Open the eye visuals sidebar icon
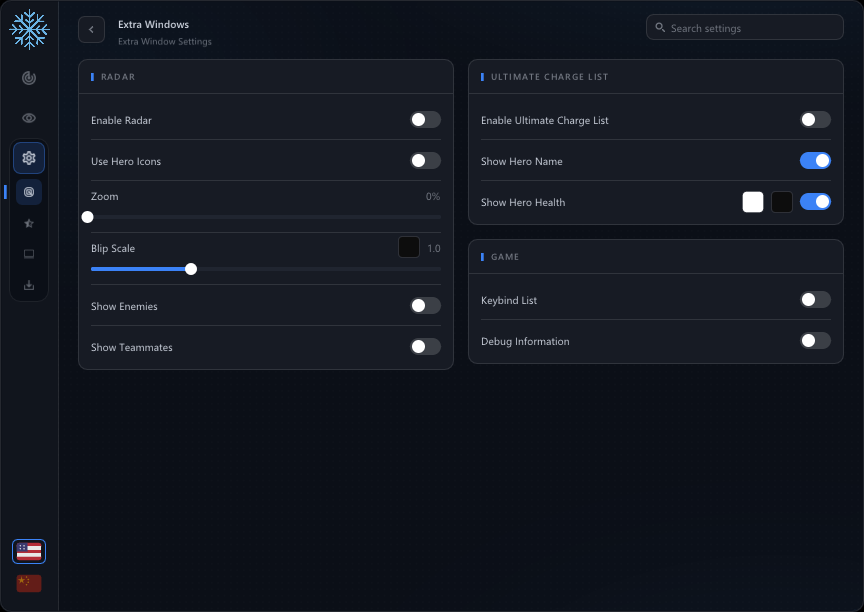The height and width of the screenshot is (612, 864). click(x=29, y=118)
